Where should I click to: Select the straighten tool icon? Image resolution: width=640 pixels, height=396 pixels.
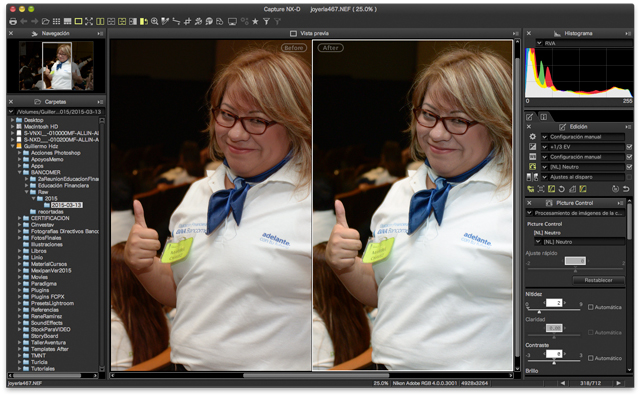click(x=176, y=21)
